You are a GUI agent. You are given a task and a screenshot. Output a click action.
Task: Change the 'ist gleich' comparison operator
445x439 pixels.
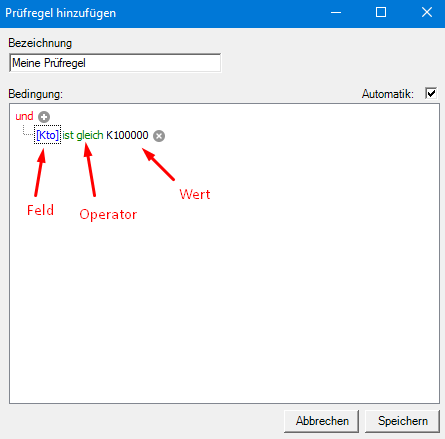(83, 135)
